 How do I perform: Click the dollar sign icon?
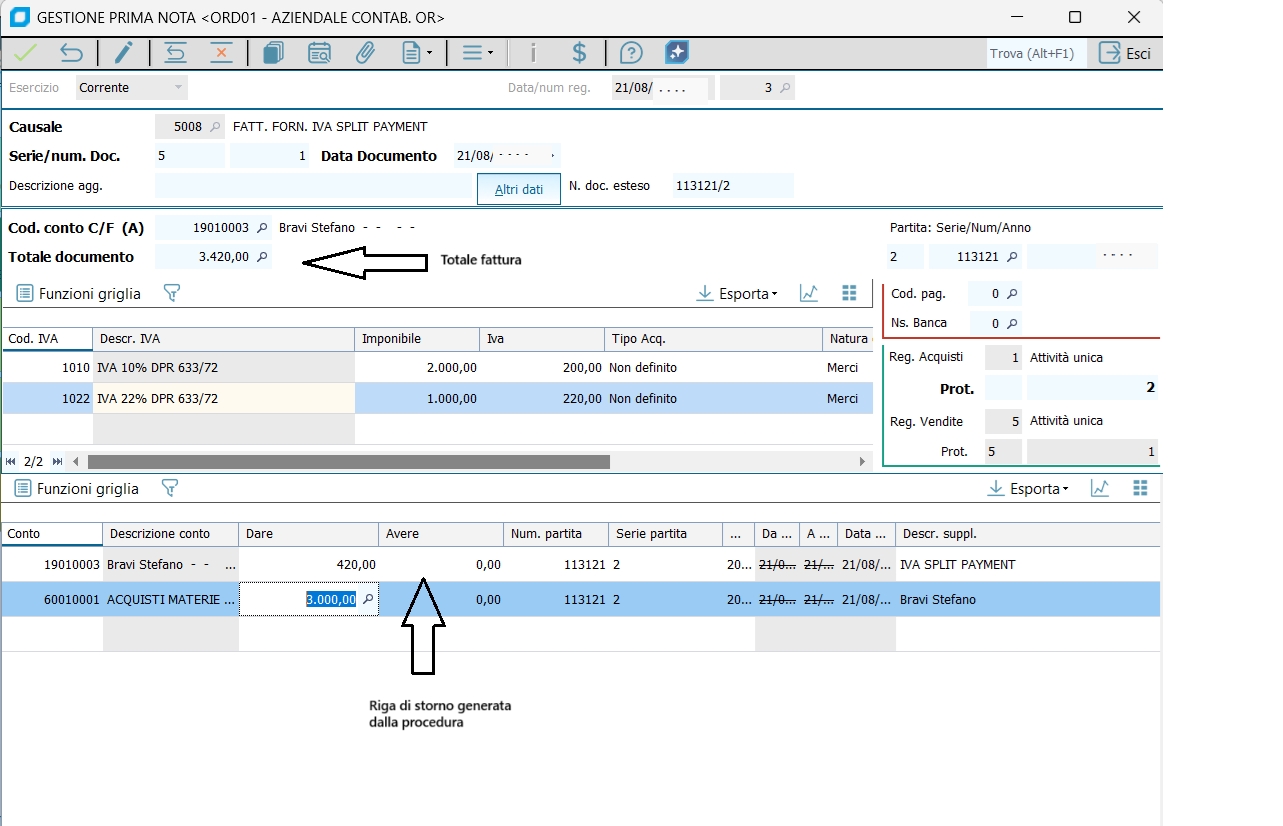[578, 53]
